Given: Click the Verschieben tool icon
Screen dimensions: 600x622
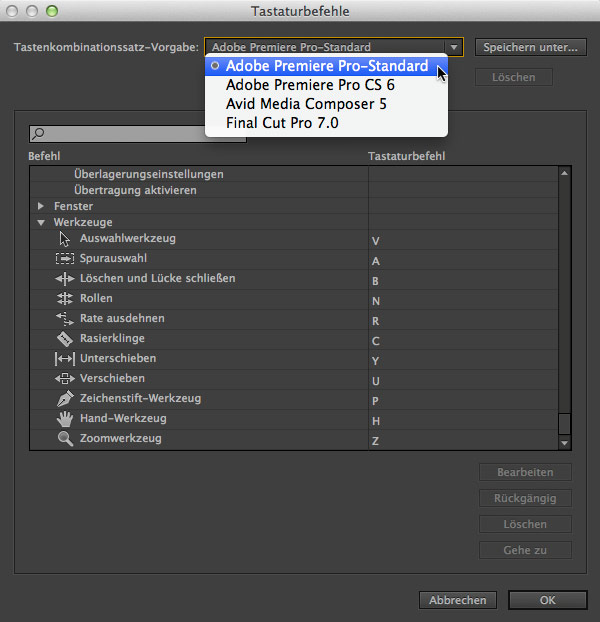Looking at the screenshot, I should (65, 379).
